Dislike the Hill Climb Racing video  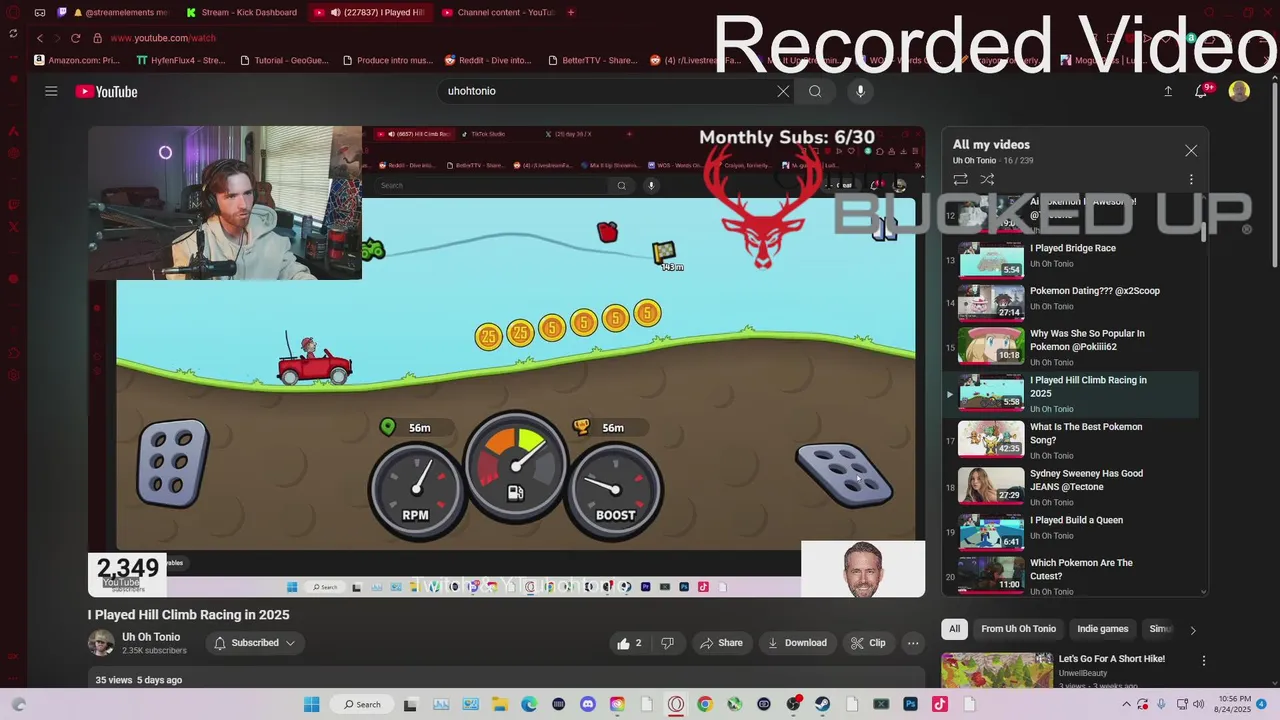point(667,643)
